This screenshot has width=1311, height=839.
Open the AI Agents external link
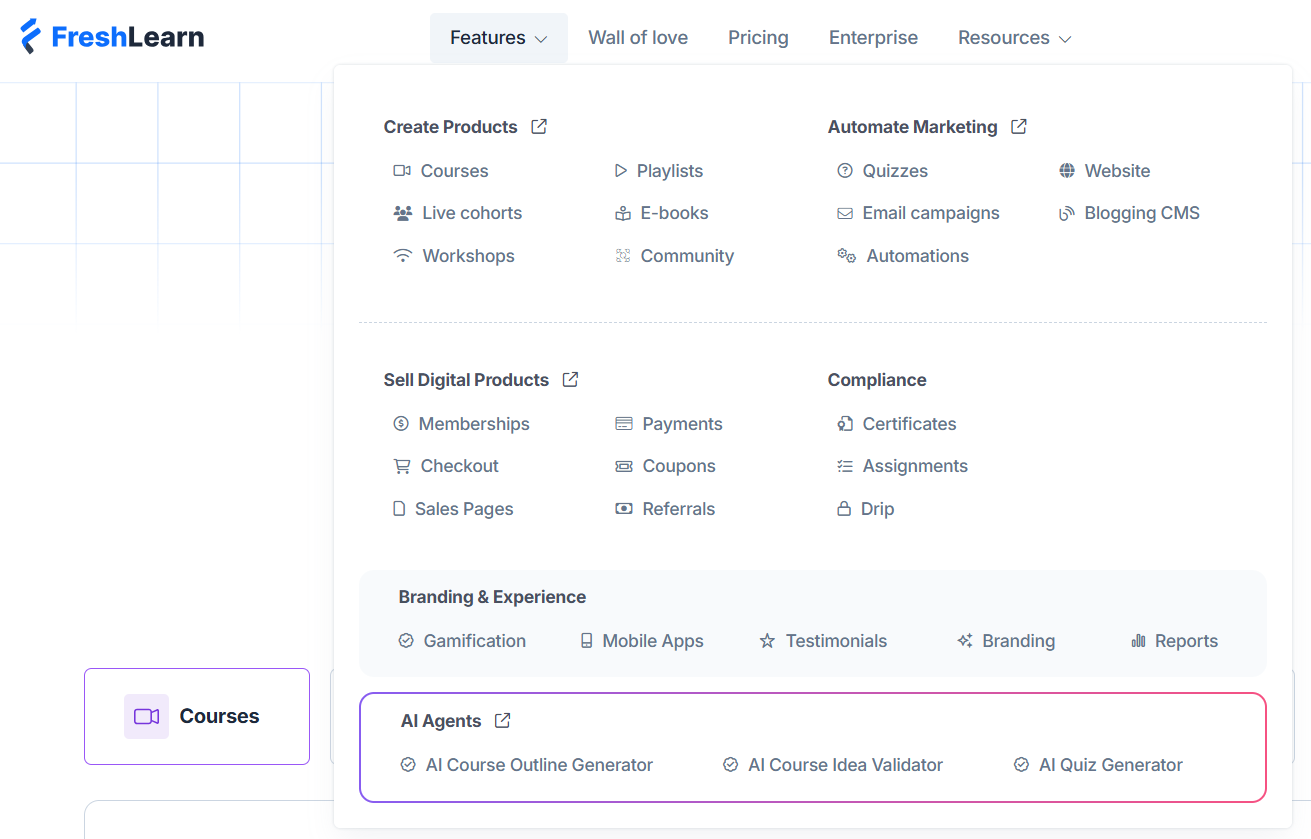(502, 720)
